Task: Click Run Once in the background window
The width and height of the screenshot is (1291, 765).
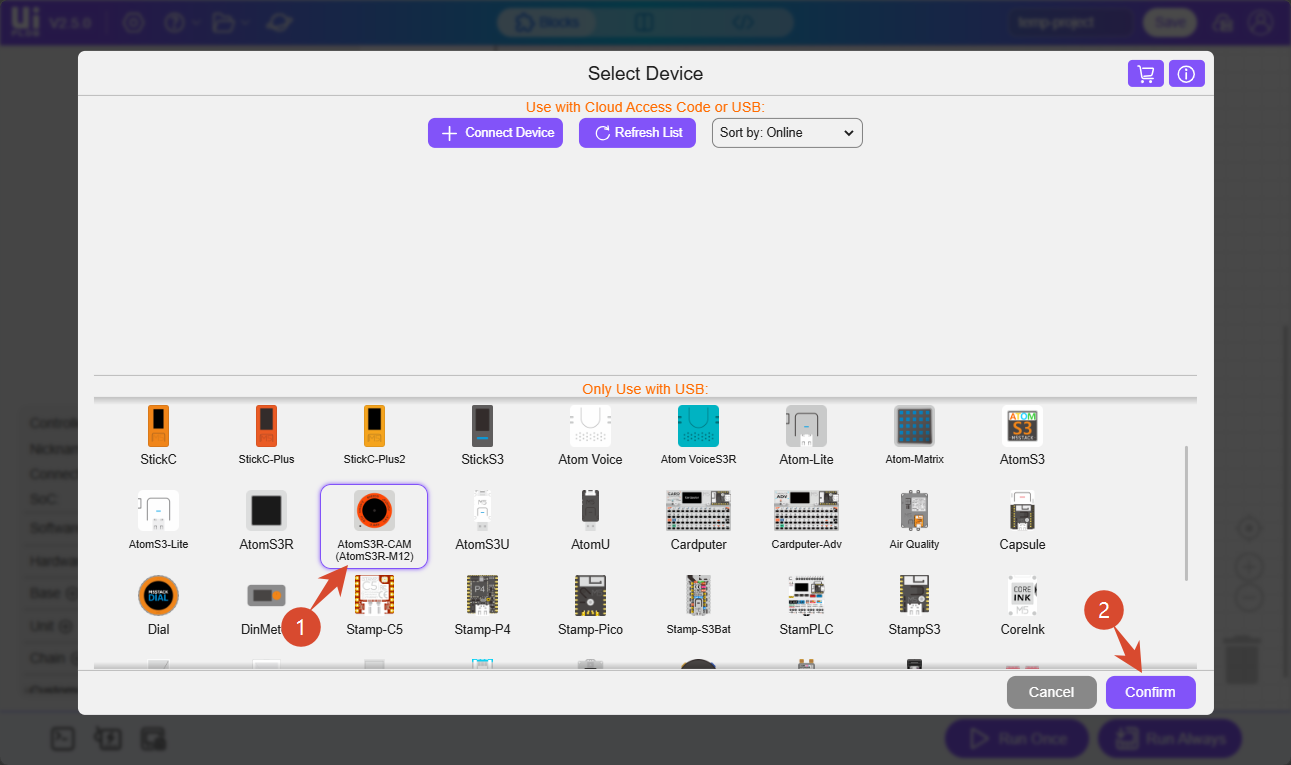Action: click(x=1017, y=739)
